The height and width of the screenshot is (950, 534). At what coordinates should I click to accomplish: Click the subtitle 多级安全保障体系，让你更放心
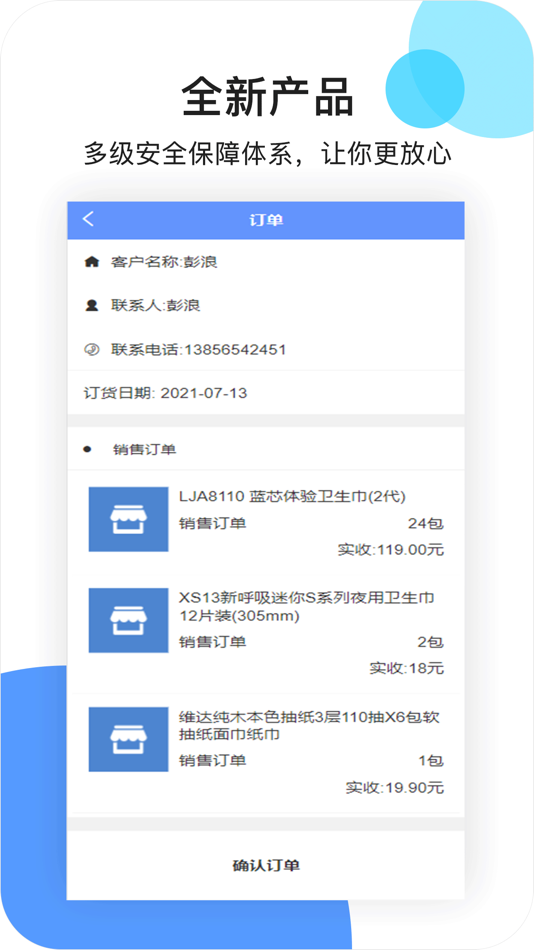(267, 153)
